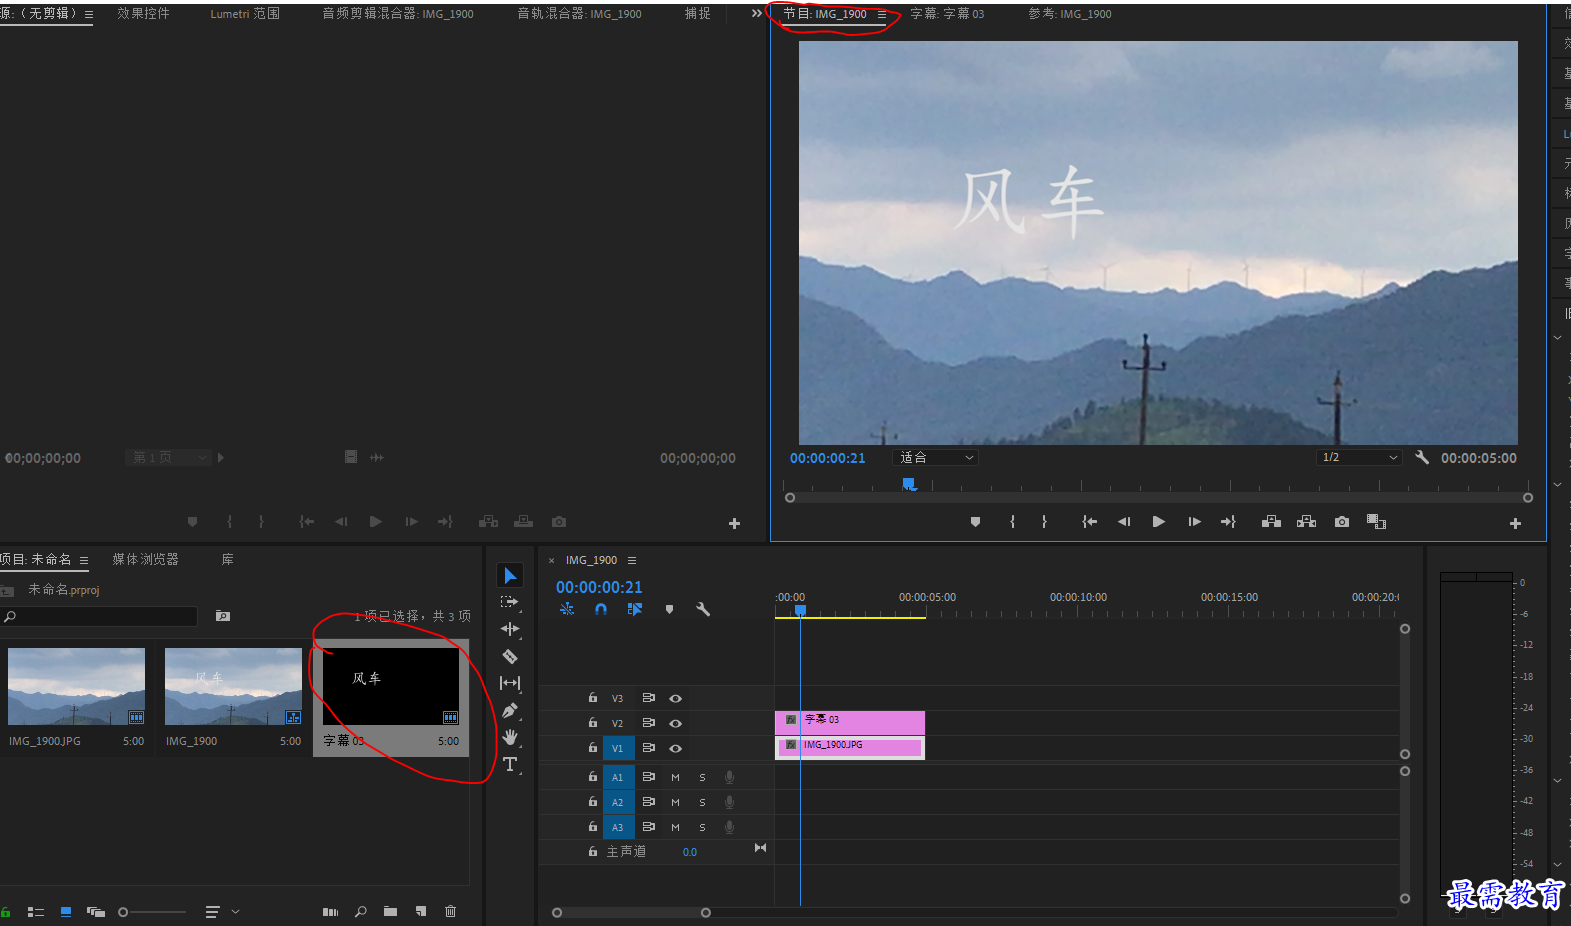
Task: Toggle V1 track targeting
Action: tap(618, 748)
